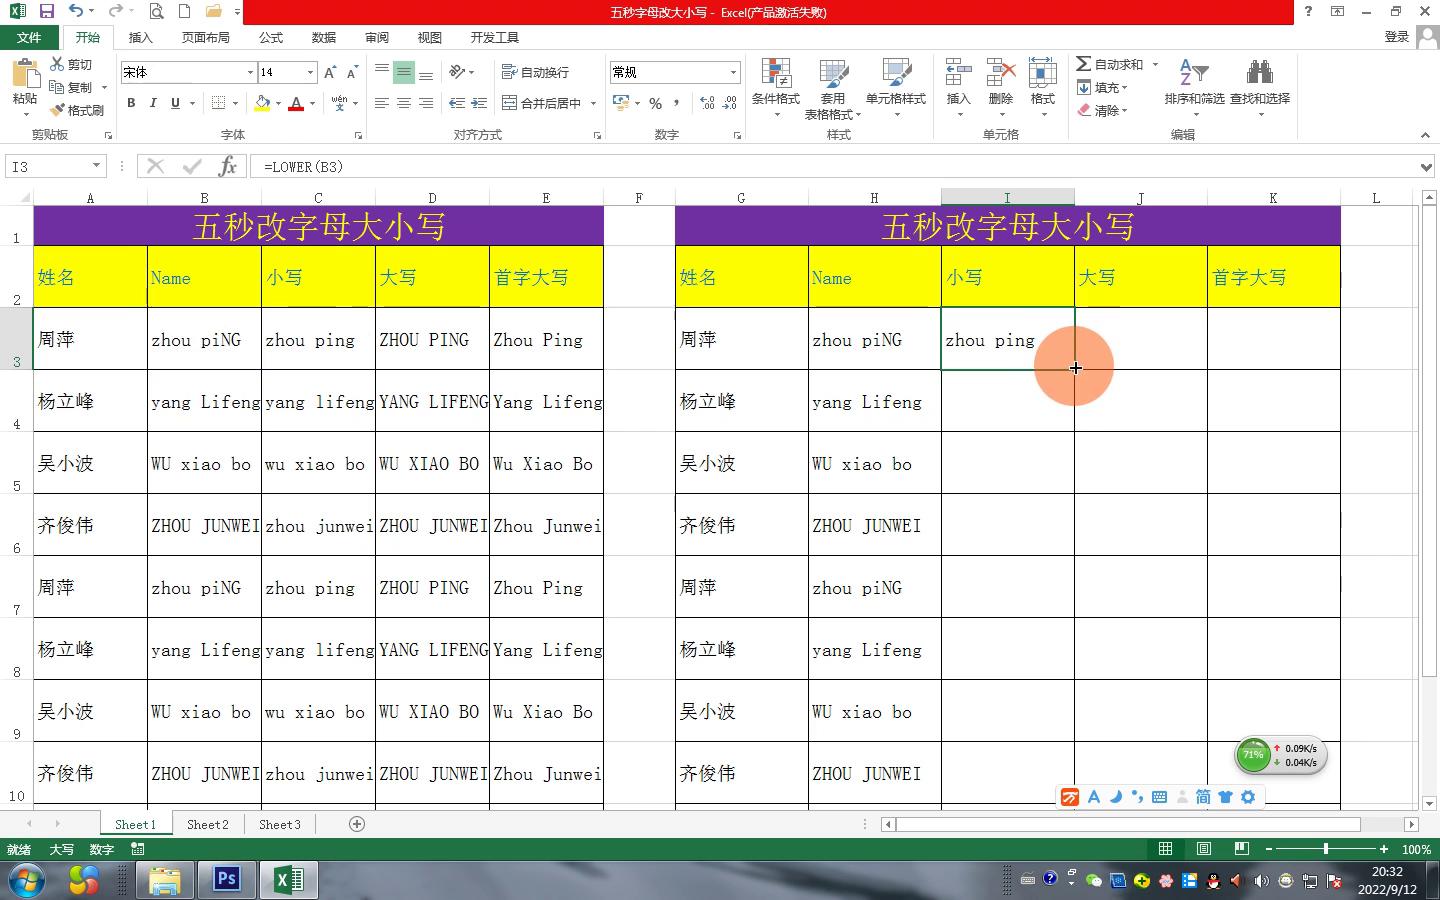Open the font name dropdown showing 宋体
The height and width of the screenshot is (900, 1440).
250,72
